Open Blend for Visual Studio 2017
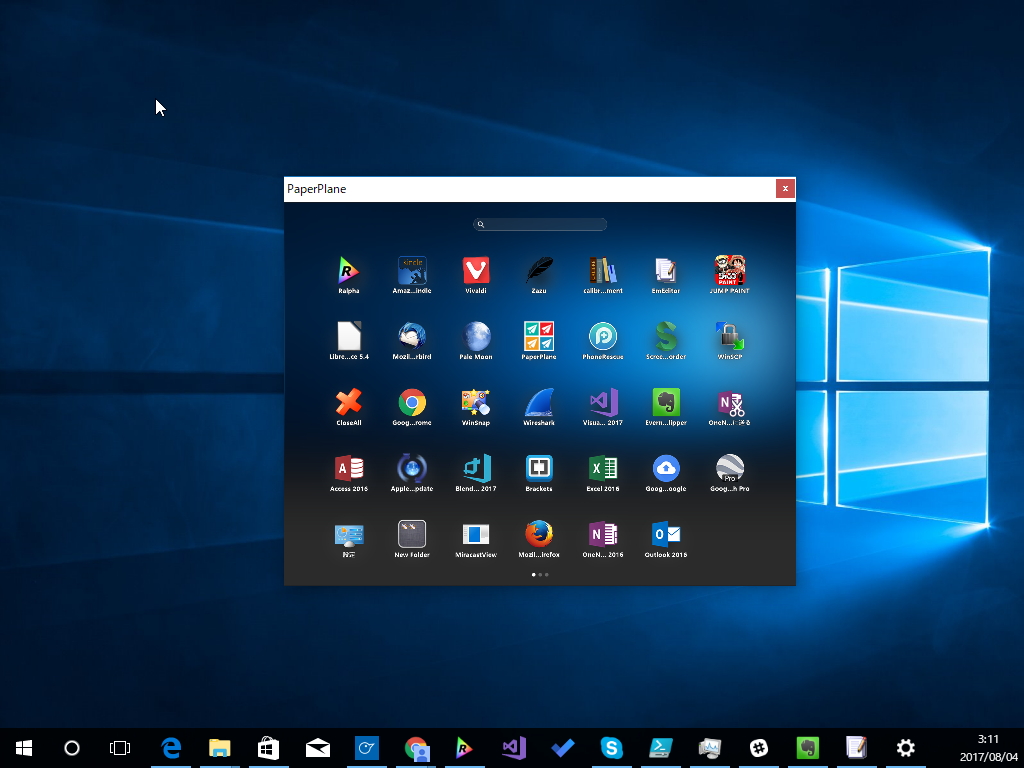This screenshot has width=1024, height=768. 476,468
